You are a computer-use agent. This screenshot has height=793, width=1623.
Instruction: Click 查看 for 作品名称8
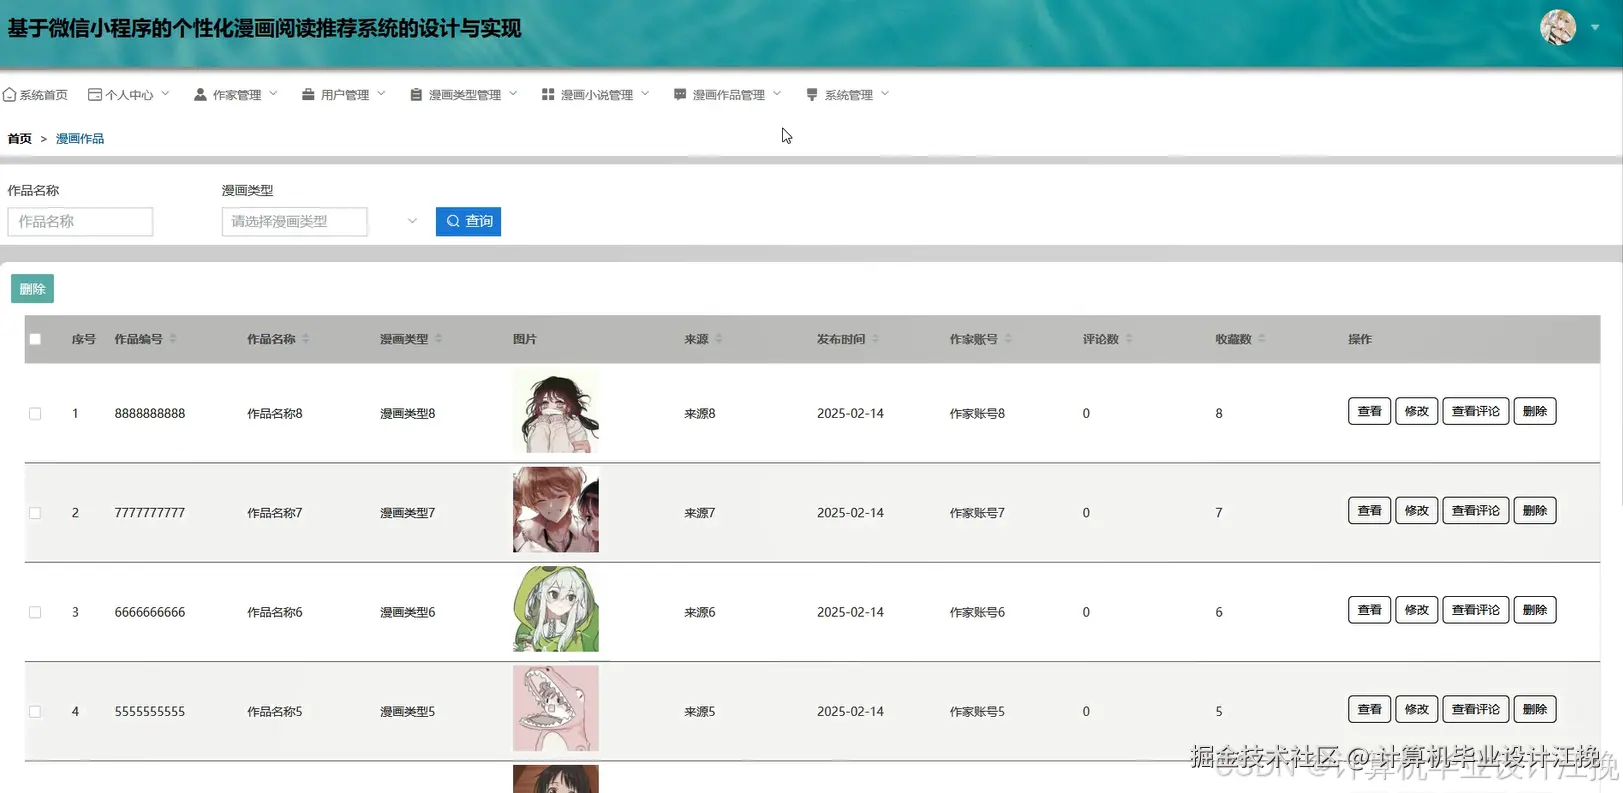pos(1369,411)
